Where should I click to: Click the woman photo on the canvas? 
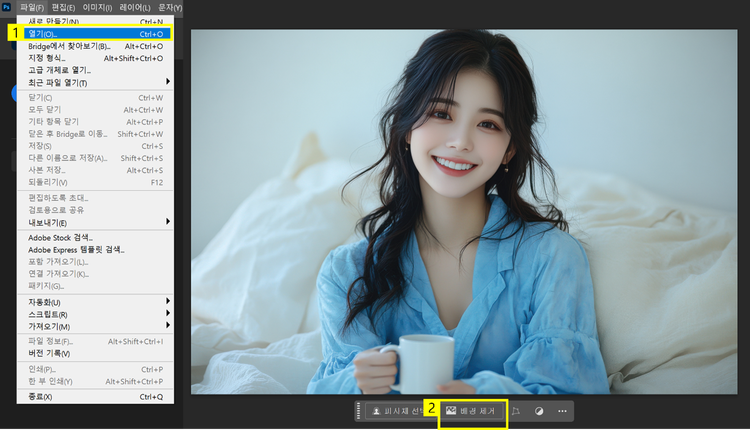pyautogui.click(x=464, y=212)
